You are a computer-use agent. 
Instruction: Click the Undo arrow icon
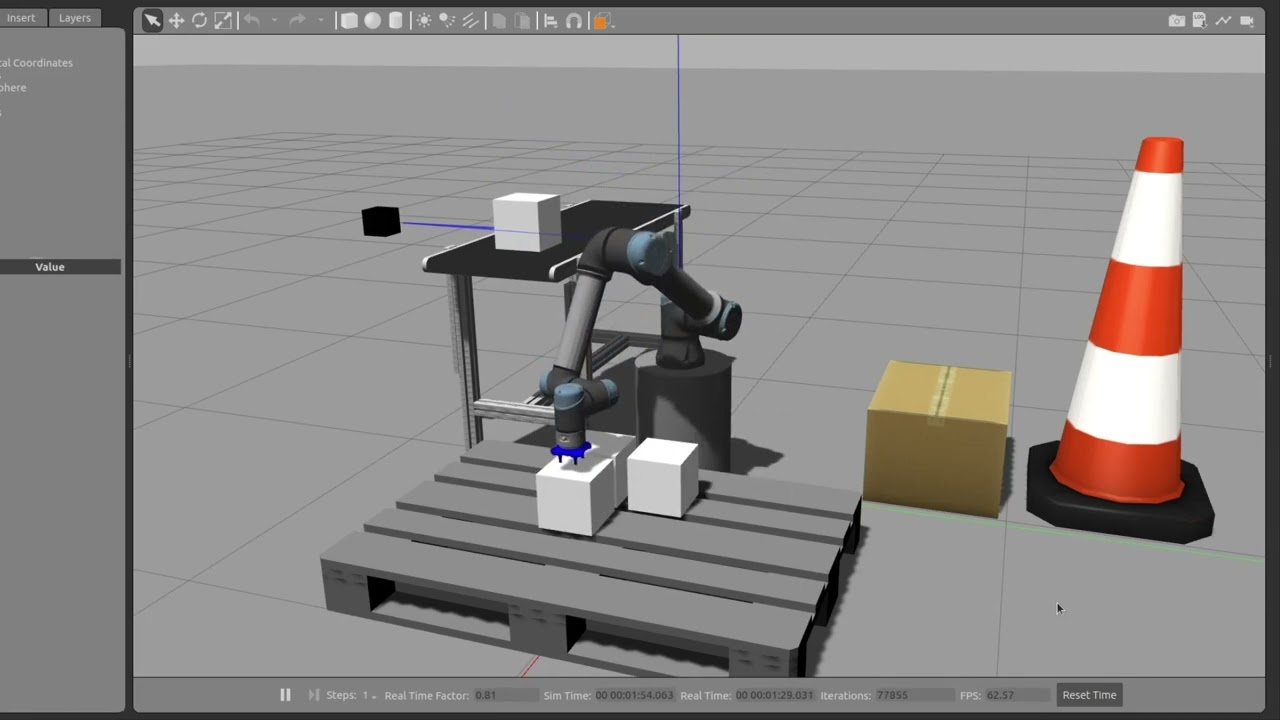coord(251,20)
